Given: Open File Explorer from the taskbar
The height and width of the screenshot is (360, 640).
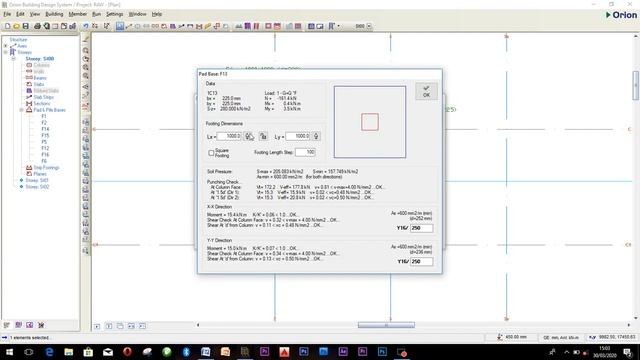Looking at the screenshot, I should tap(69, 352).
